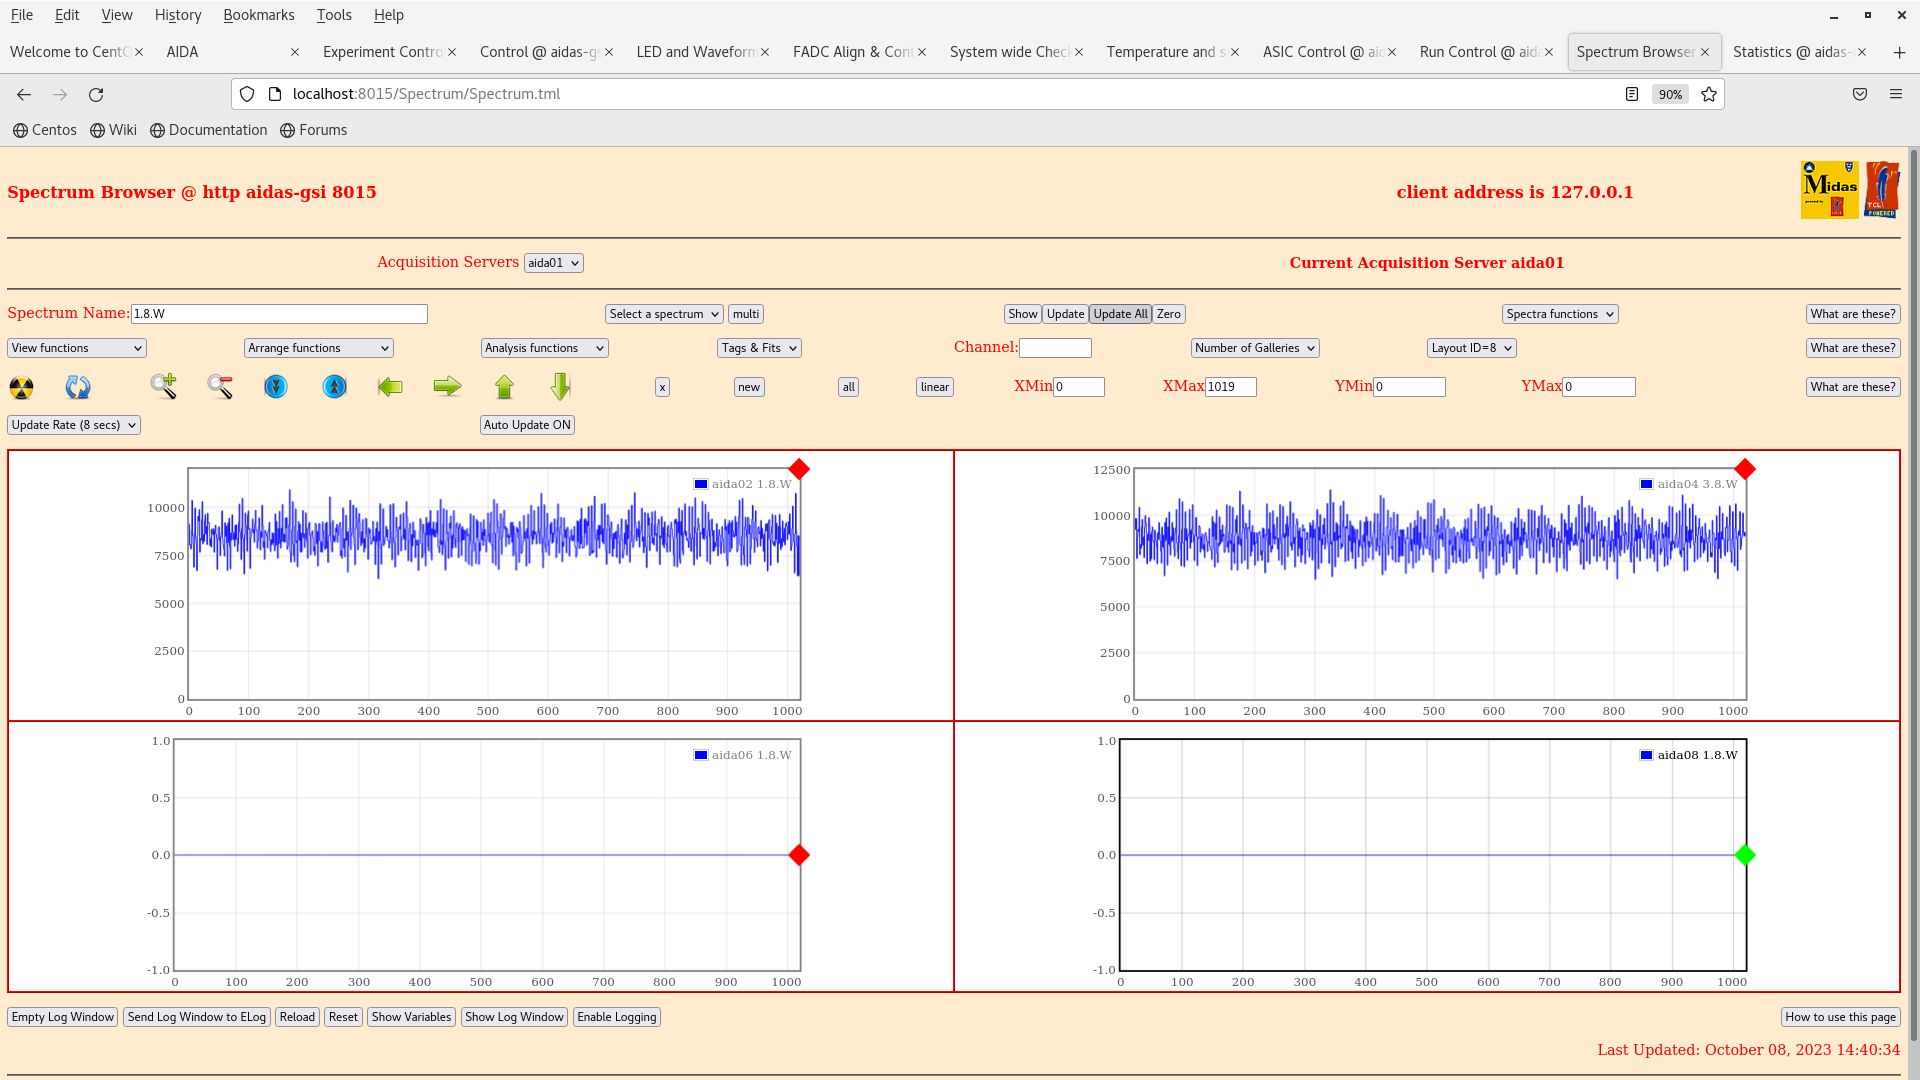Click the Show Log Window button
The height and width of the screenshot is (1080, 1920).
pos(514,1017)
